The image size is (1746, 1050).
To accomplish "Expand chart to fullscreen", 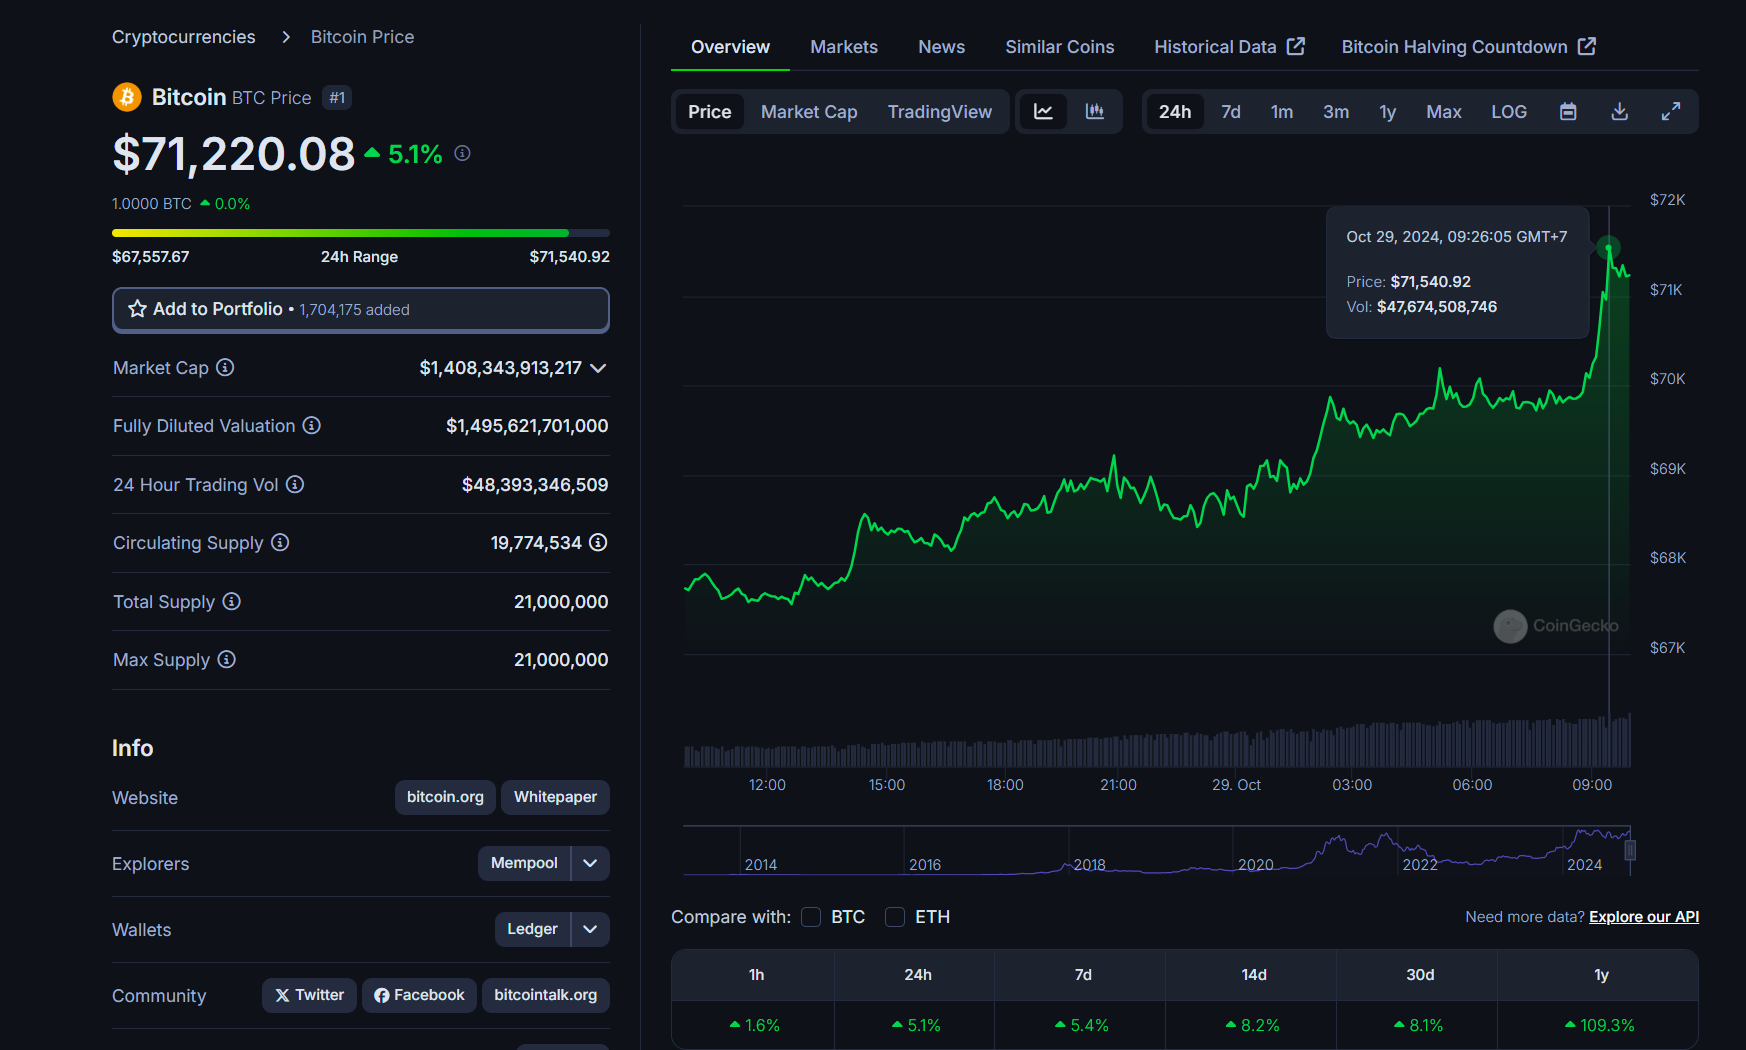I will click(x=1671, y=112).
